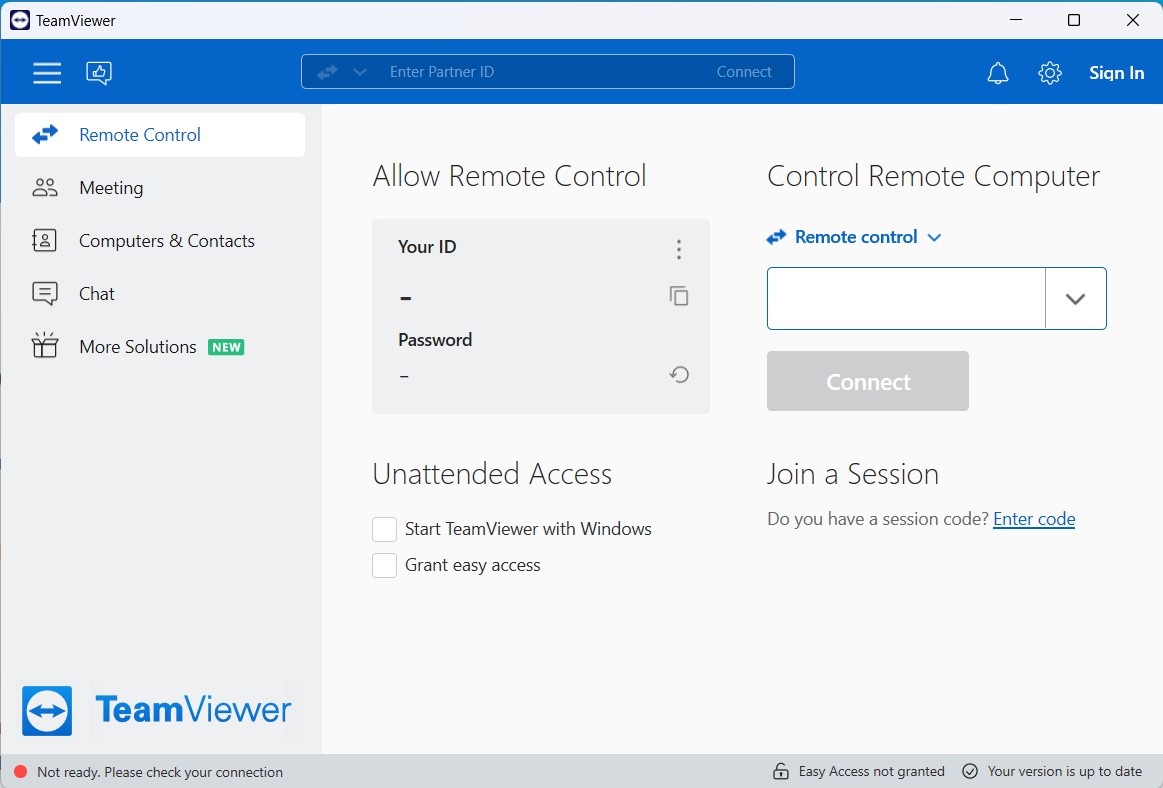This screenshot has height=788, width=1163.
Task: Click the Easy Access lock icon
Action: pos(780,772)
